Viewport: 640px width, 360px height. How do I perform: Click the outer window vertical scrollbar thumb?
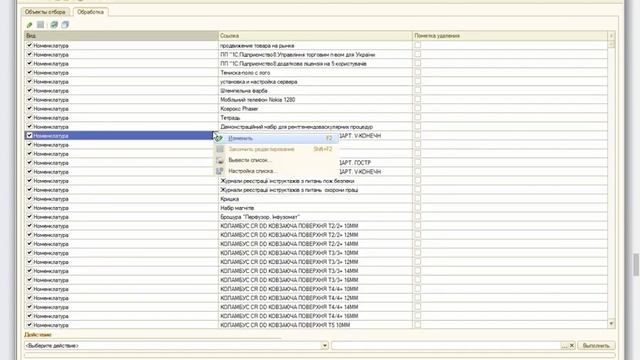[x=636, y=265]
